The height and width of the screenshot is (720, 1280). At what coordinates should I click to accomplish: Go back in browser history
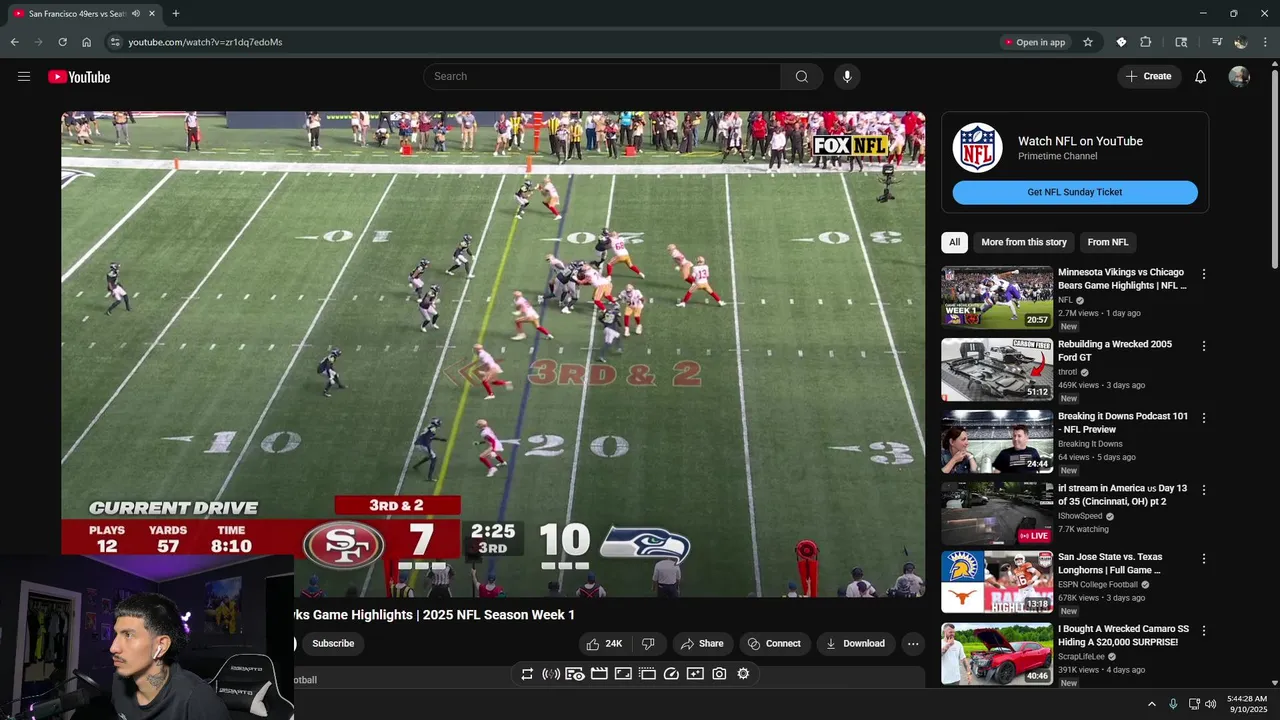pyautogui.click(x=14, y=42)
